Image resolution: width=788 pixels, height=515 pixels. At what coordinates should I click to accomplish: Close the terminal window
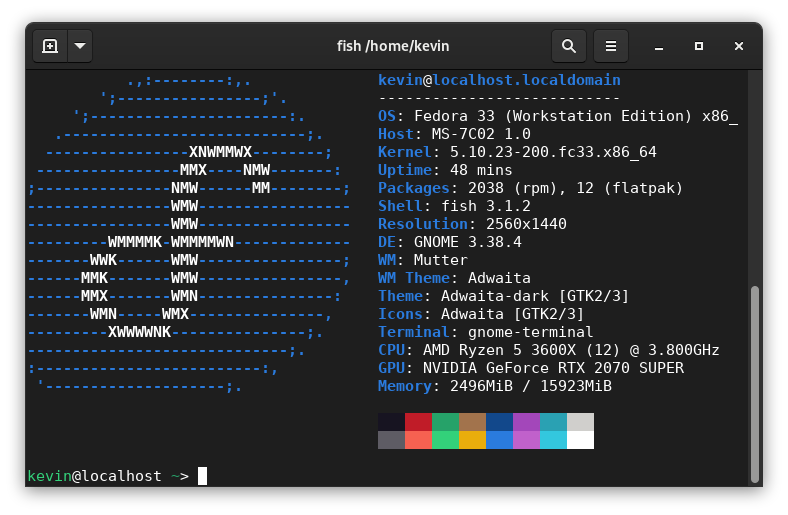[738, 46]
